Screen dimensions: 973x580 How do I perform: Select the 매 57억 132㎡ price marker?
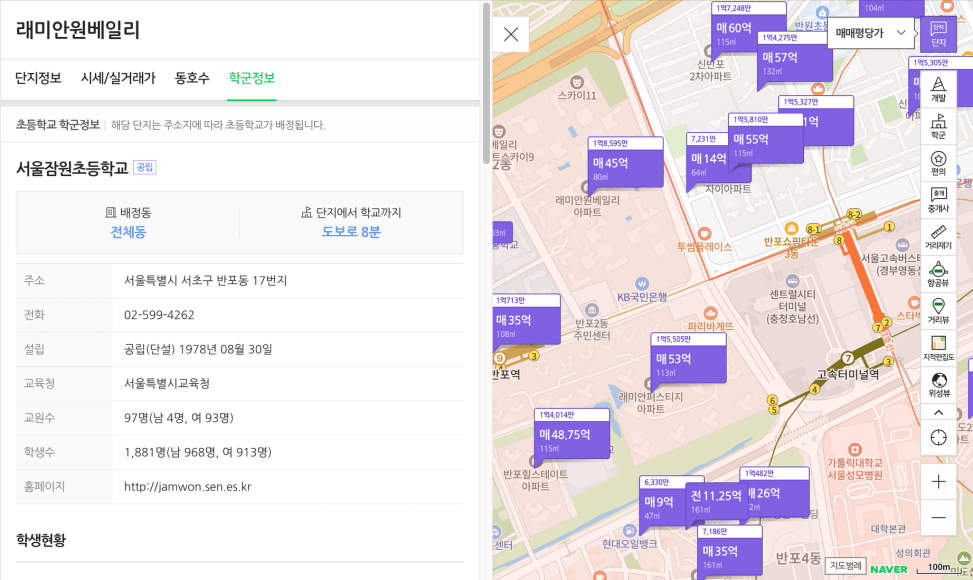(794, 57)
